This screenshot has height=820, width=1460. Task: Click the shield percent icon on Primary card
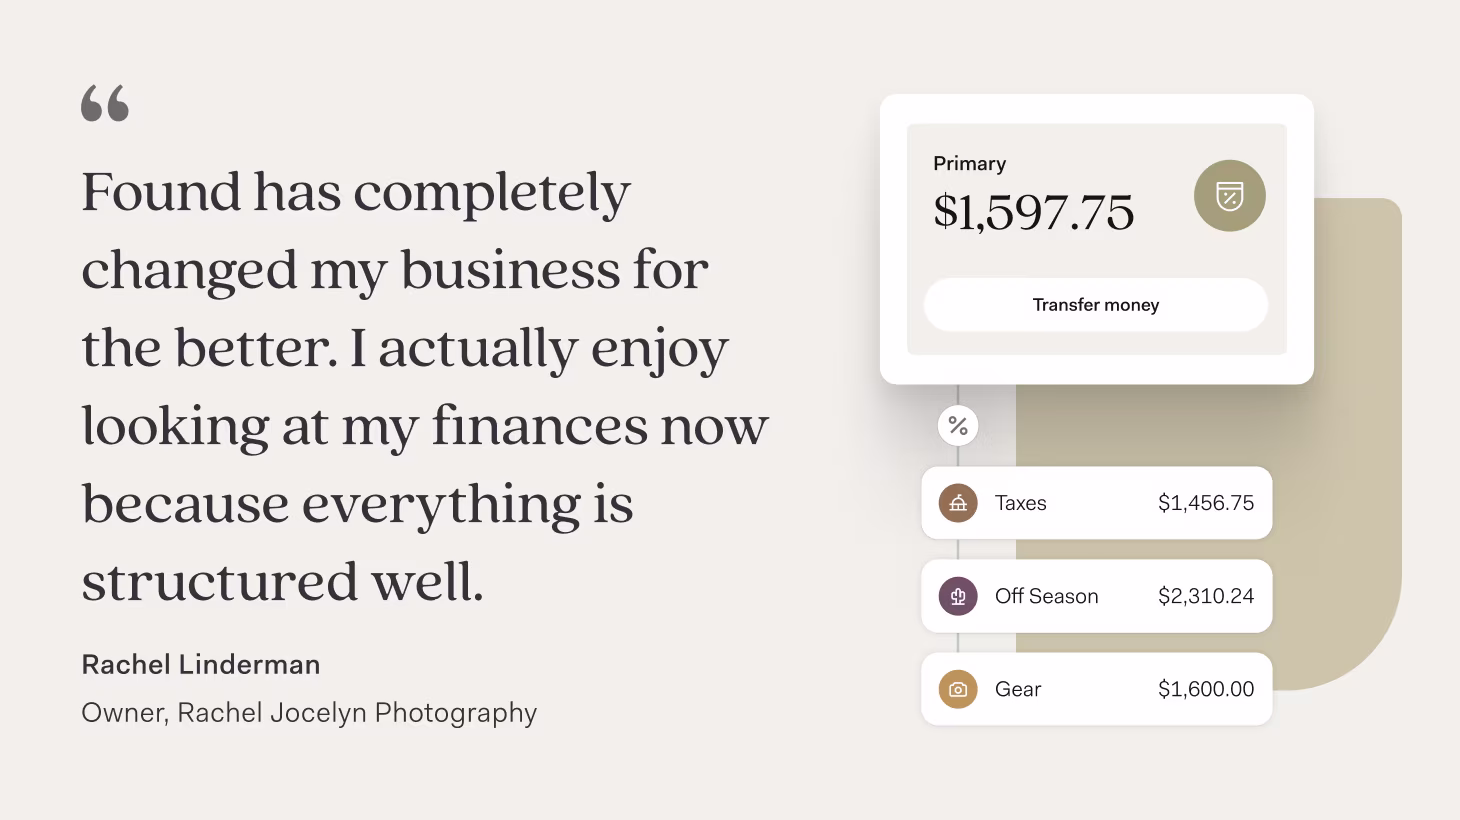point(1230,196)
